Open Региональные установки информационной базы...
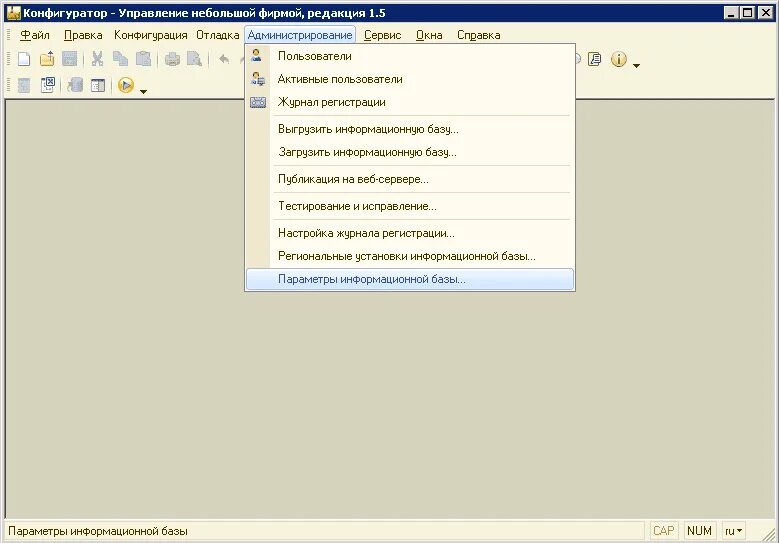This screenshot has height=543, width=779. [410, 256]
